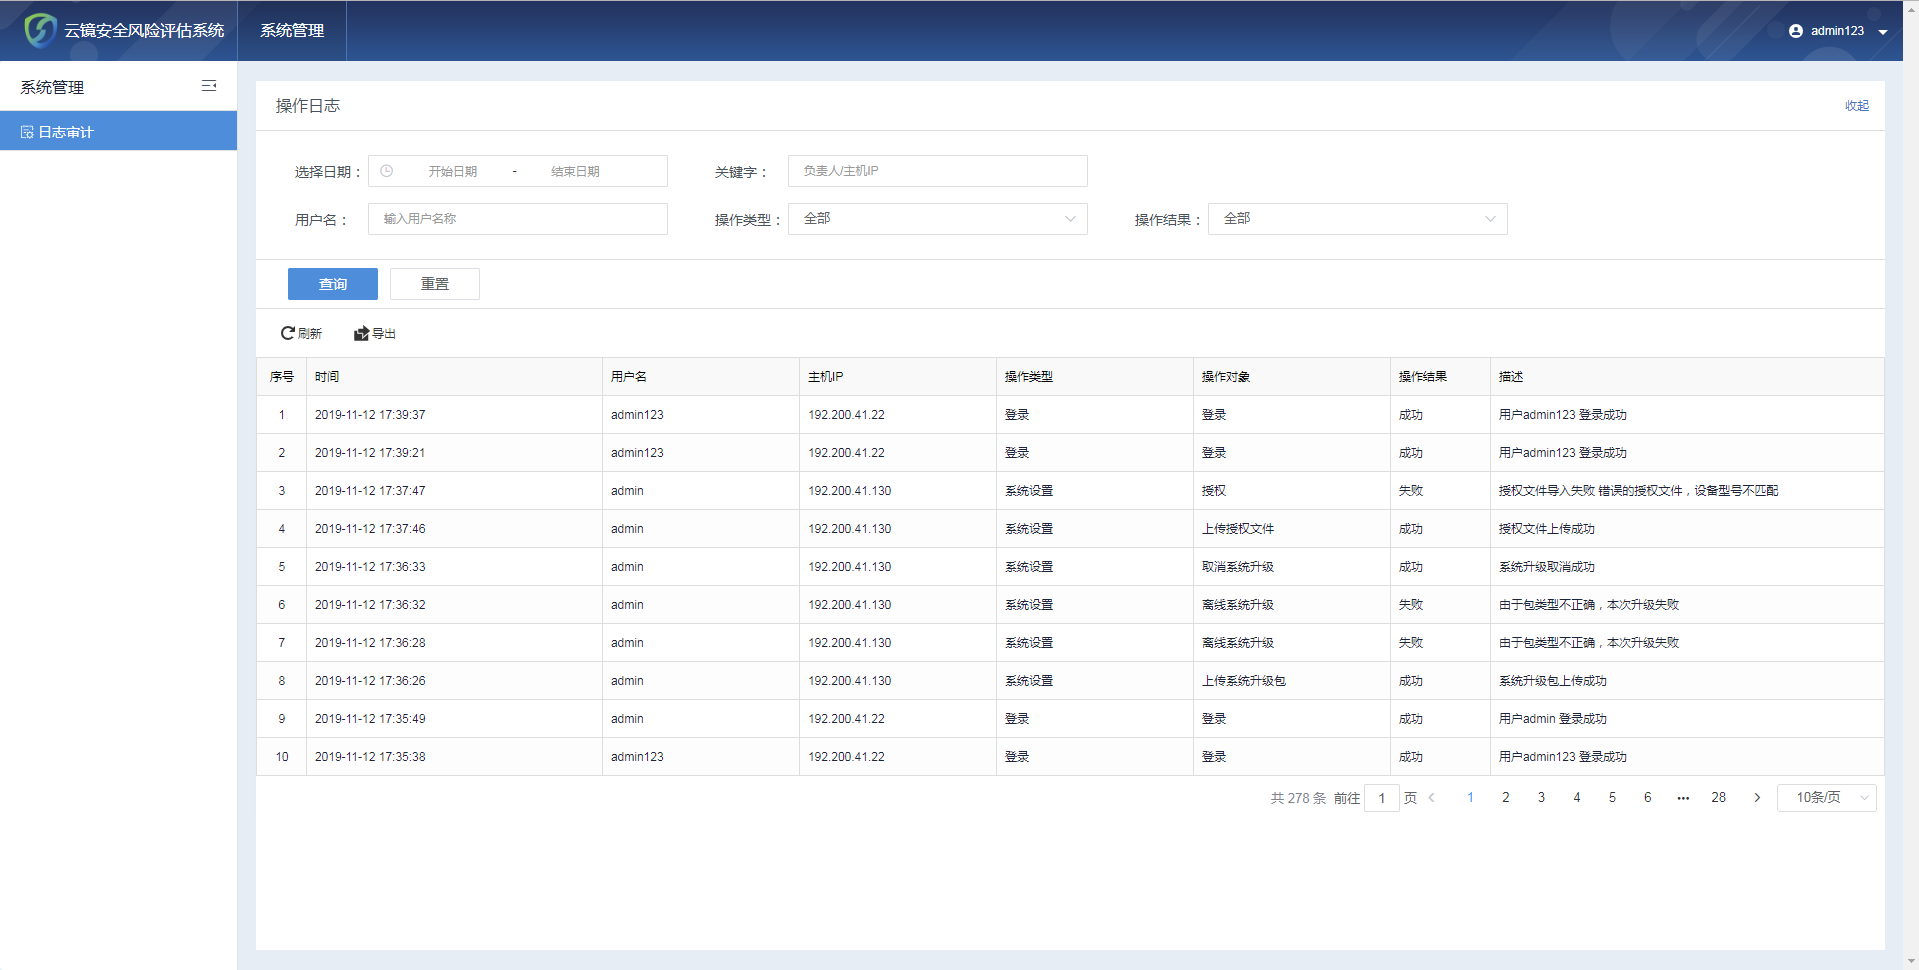1919x970 pixels.
Task: Click the 系统管理 sidebar heading
Action: click(x=52, y=87)
